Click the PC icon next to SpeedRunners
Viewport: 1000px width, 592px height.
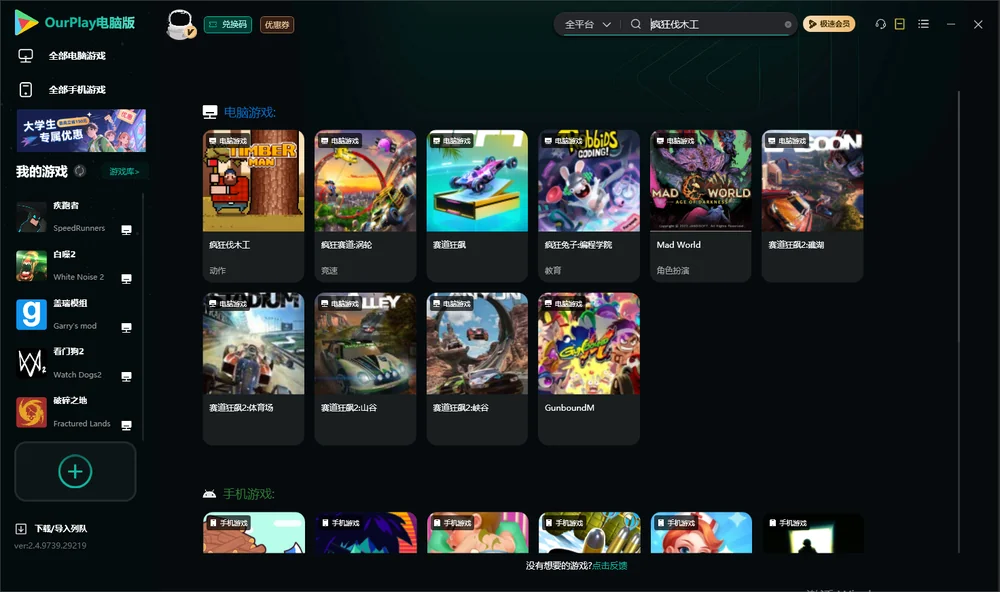click(126, 230)
